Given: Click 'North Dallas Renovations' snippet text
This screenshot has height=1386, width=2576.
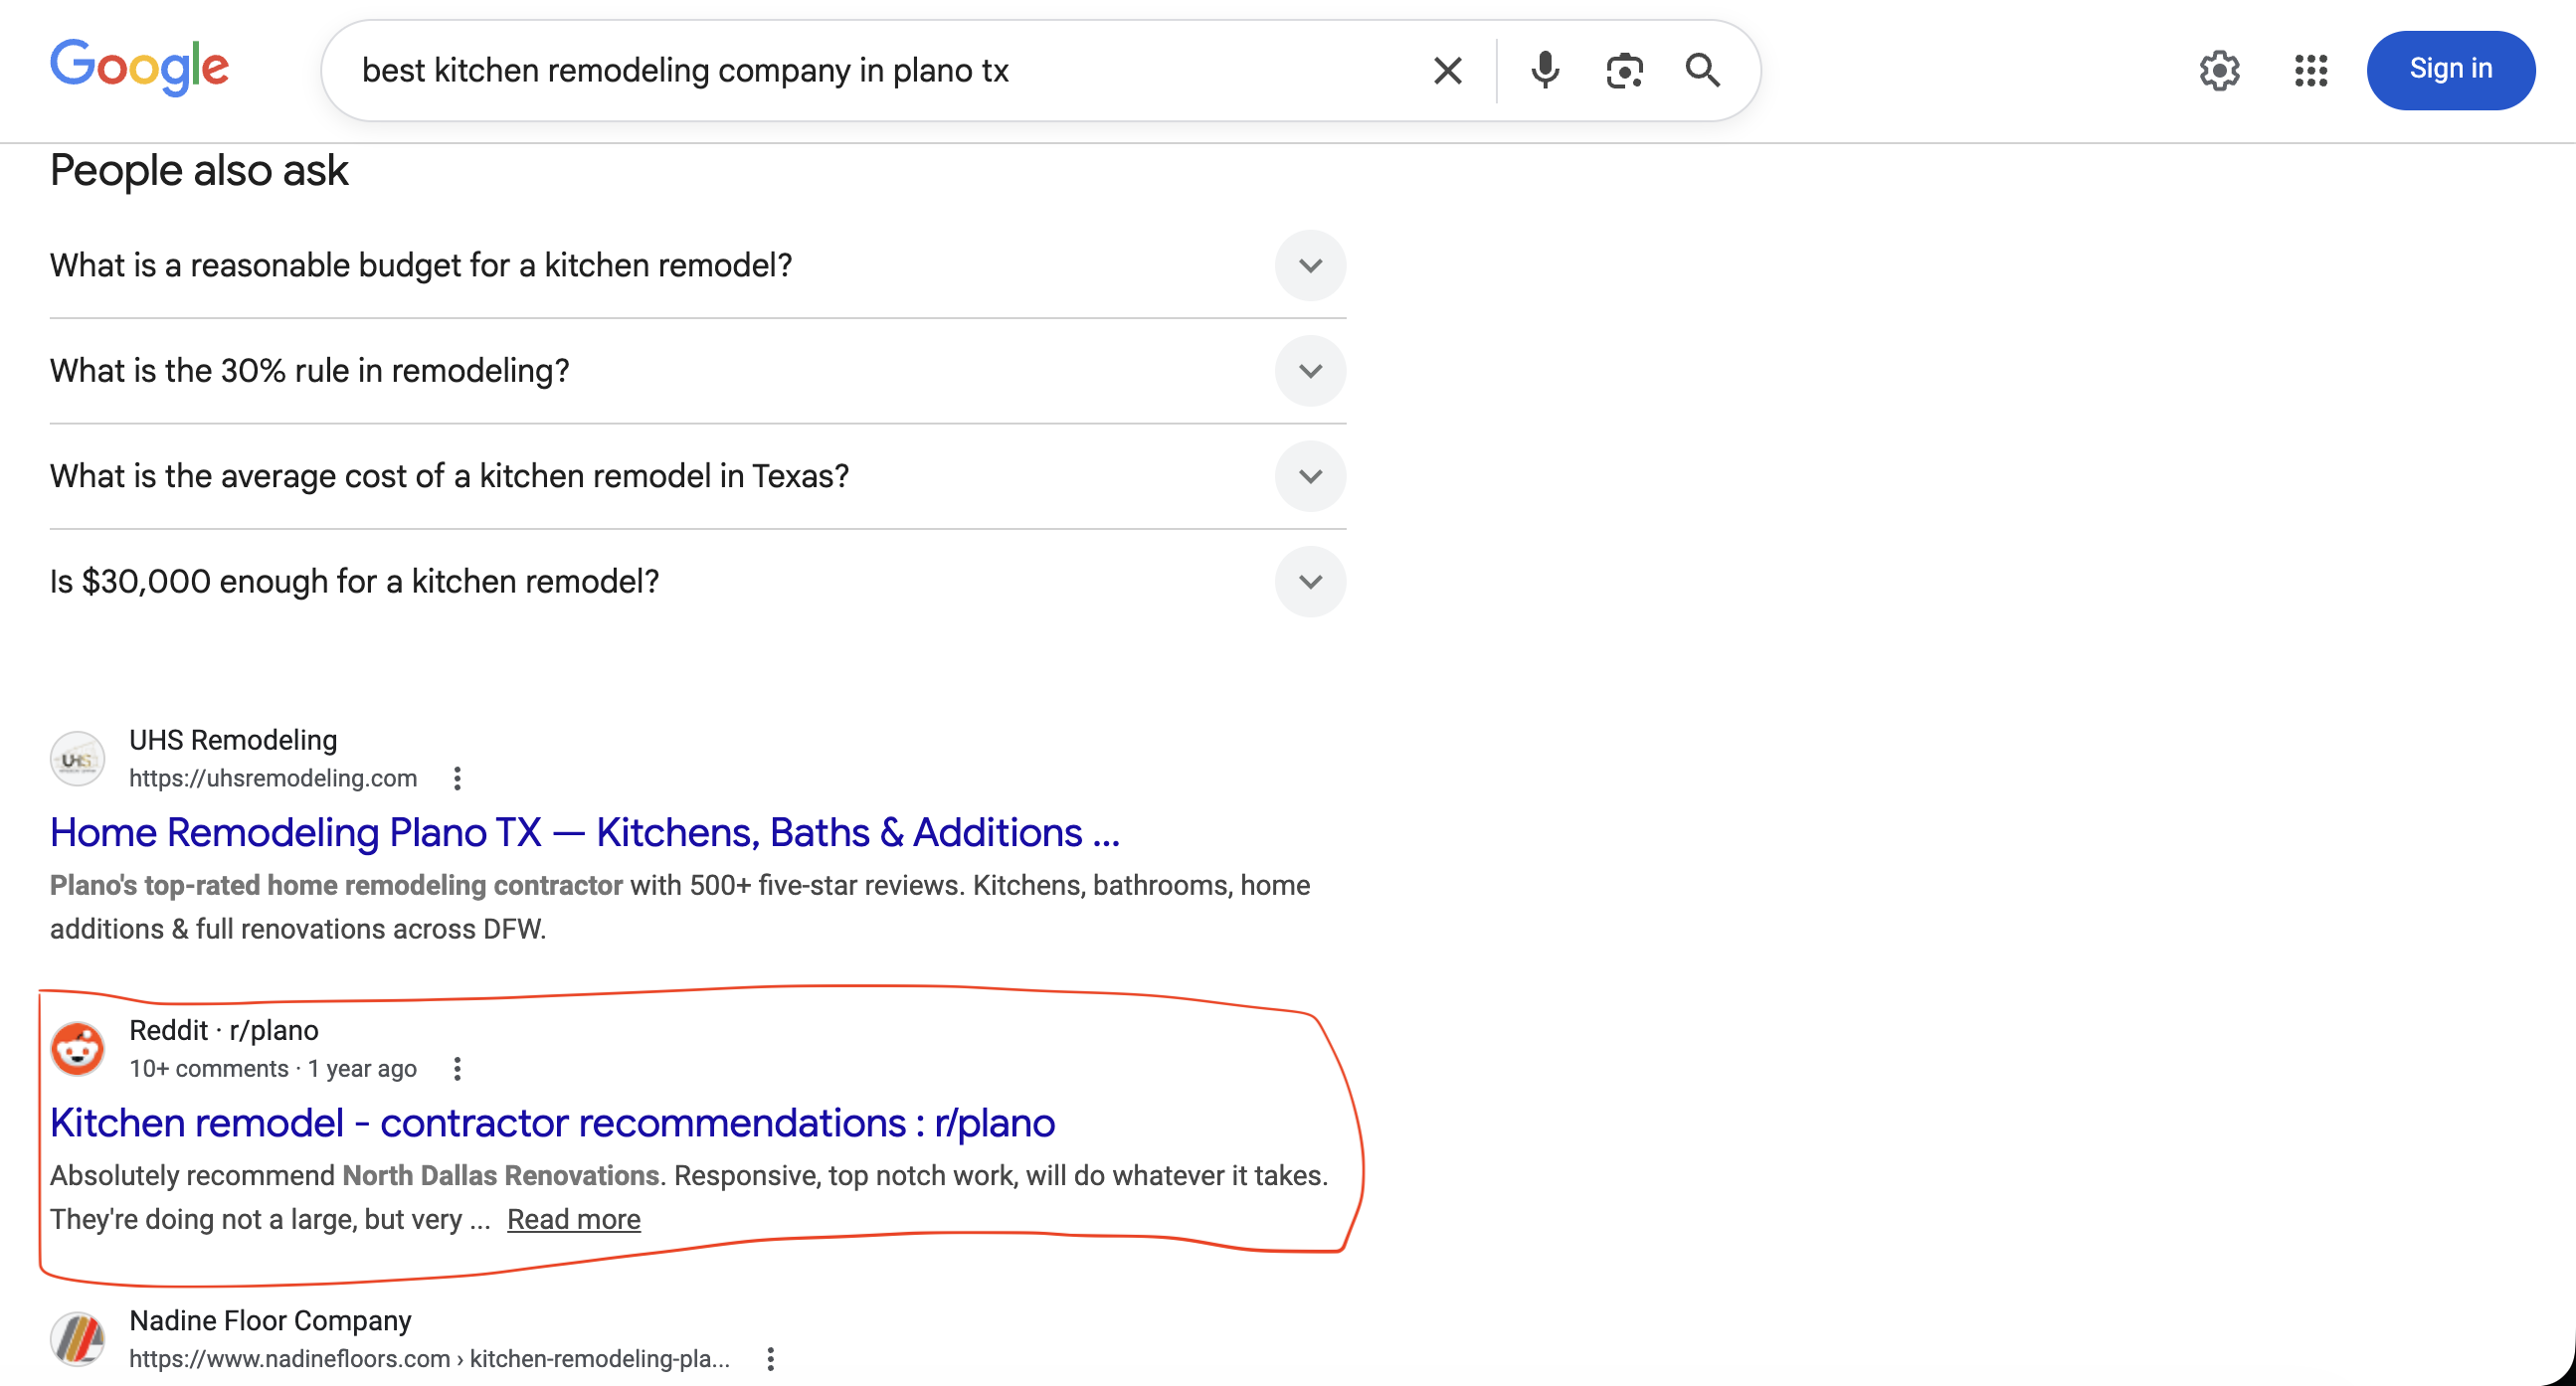Looking at the screenshot, I should tap(501, 1175).
